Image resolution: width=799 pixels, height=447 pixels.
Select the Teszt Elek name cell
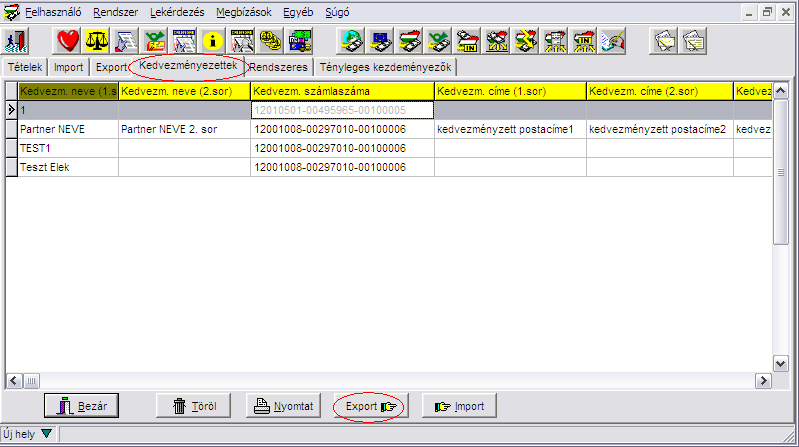68,167
